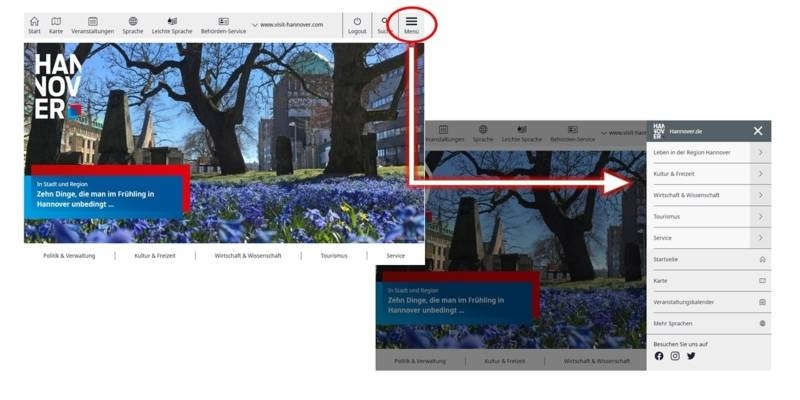Click the map icon next to Karte in side menu
This screenshot has width=800, height=400.
(762, 281)
